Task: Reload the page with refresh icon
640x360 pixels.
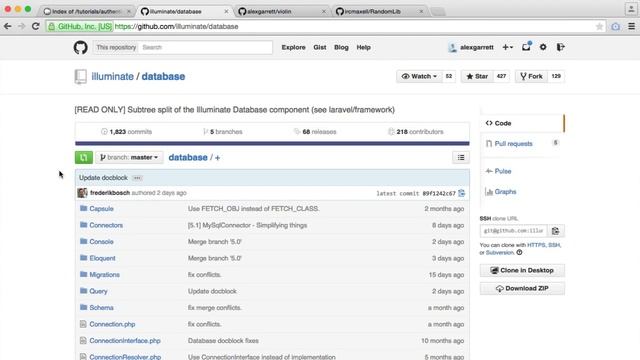Action: pyautogui.click(x=36, y=27)
